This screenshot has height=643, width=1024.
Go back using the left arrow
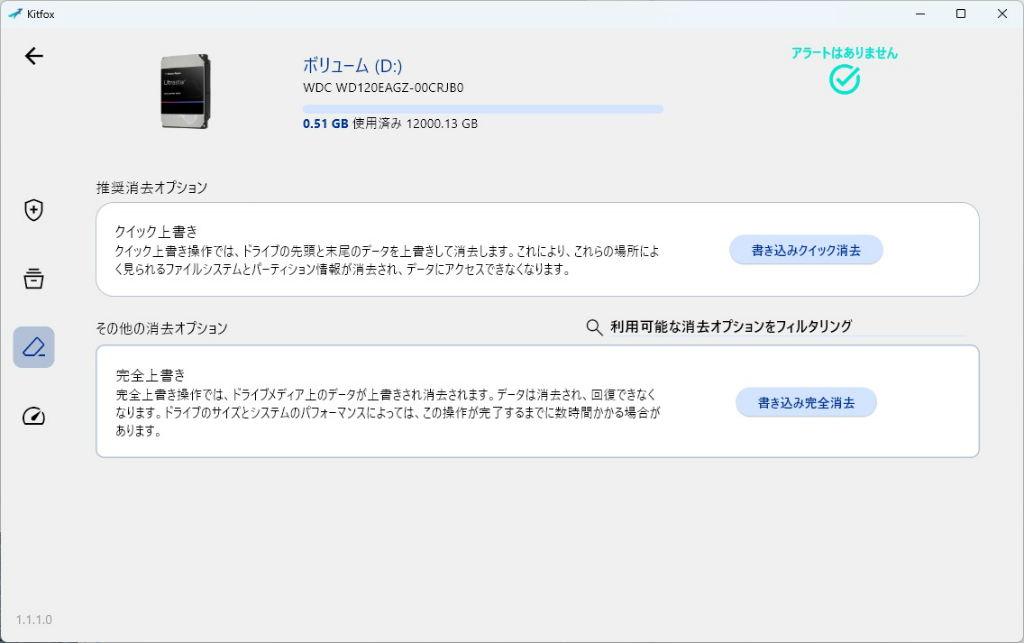[34, 56]
